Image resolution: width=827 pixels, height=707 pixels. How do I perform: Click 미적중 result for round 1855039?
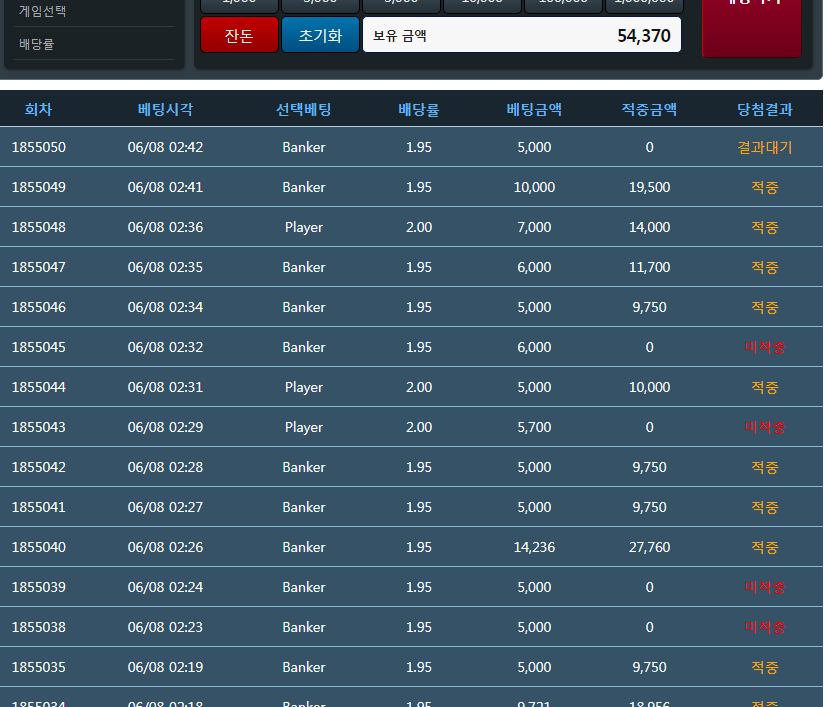click(765, 587)
